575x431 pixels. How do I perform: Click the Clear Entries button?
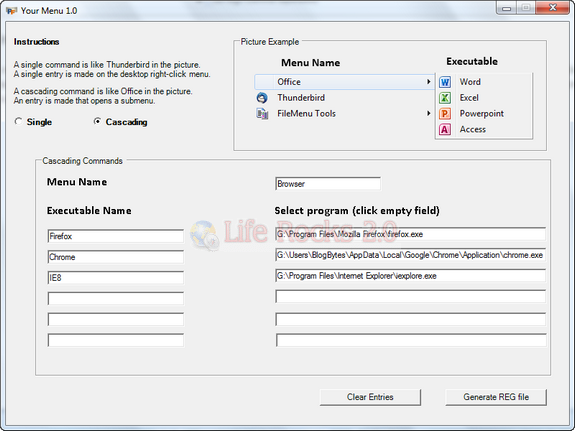[x=370, y=397]
